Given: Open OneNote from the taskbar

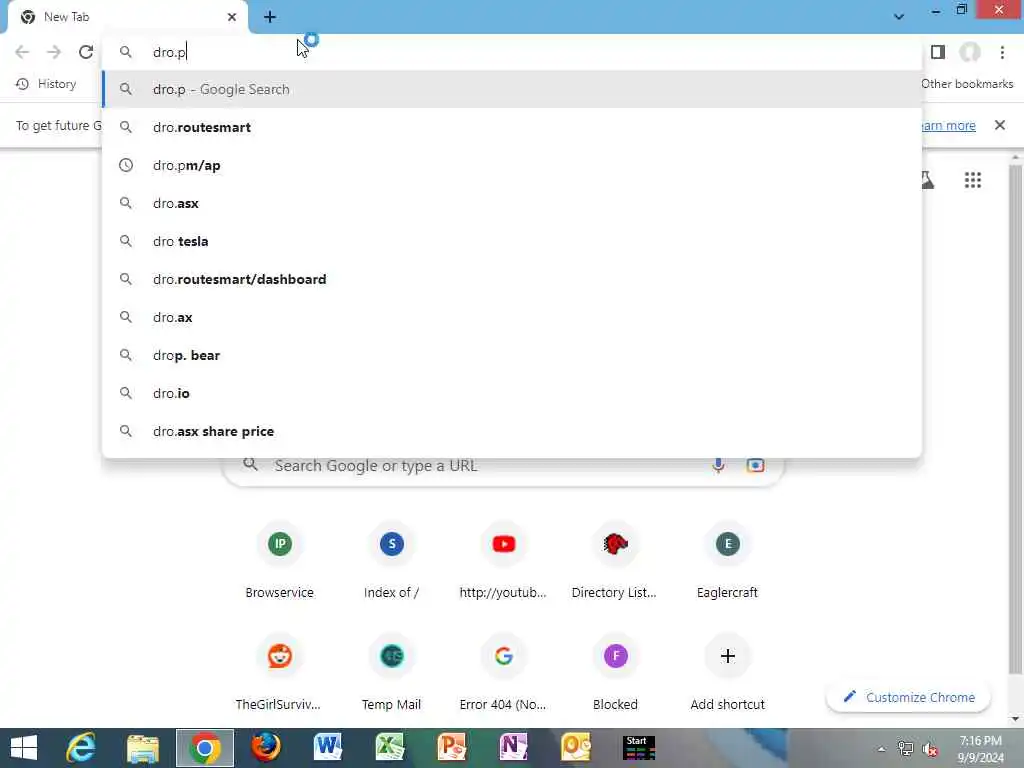Looking at the screenshot, I should (x=514, y=748).
